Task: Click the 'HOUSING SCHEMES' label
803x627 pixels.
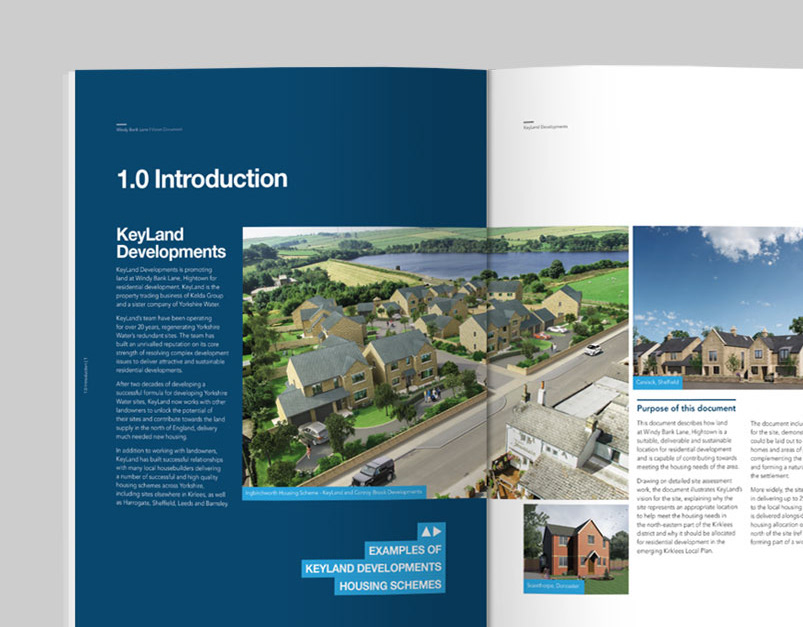Action: tap(390, 586)
